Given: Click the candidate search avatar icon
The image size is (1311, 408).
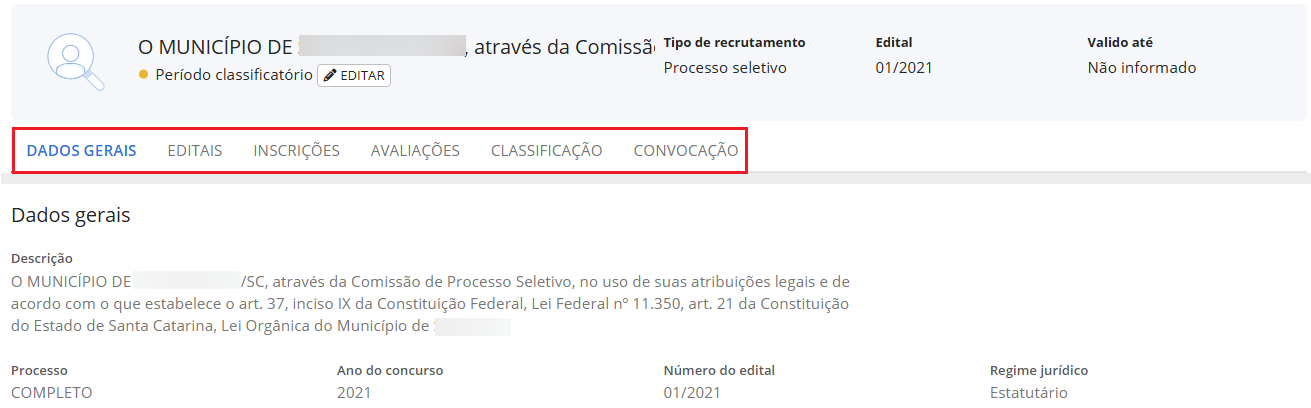Looking at the screenshot, I should click(x=76, y=62).
